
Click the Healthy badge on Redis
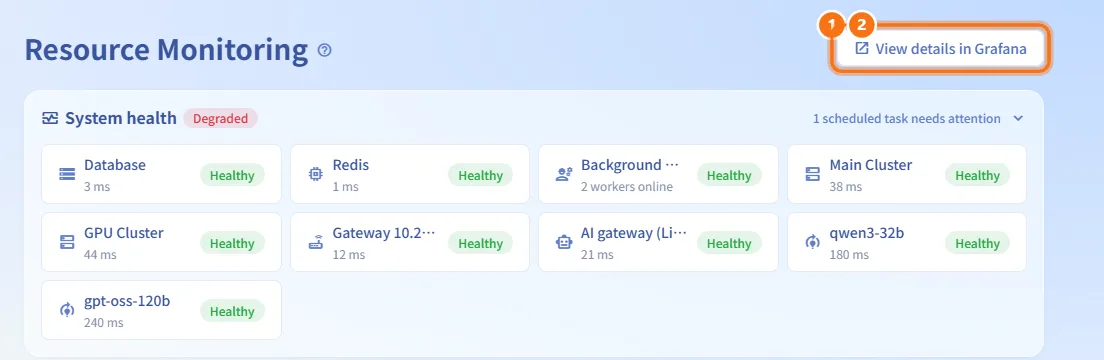[x=481, y=175]
